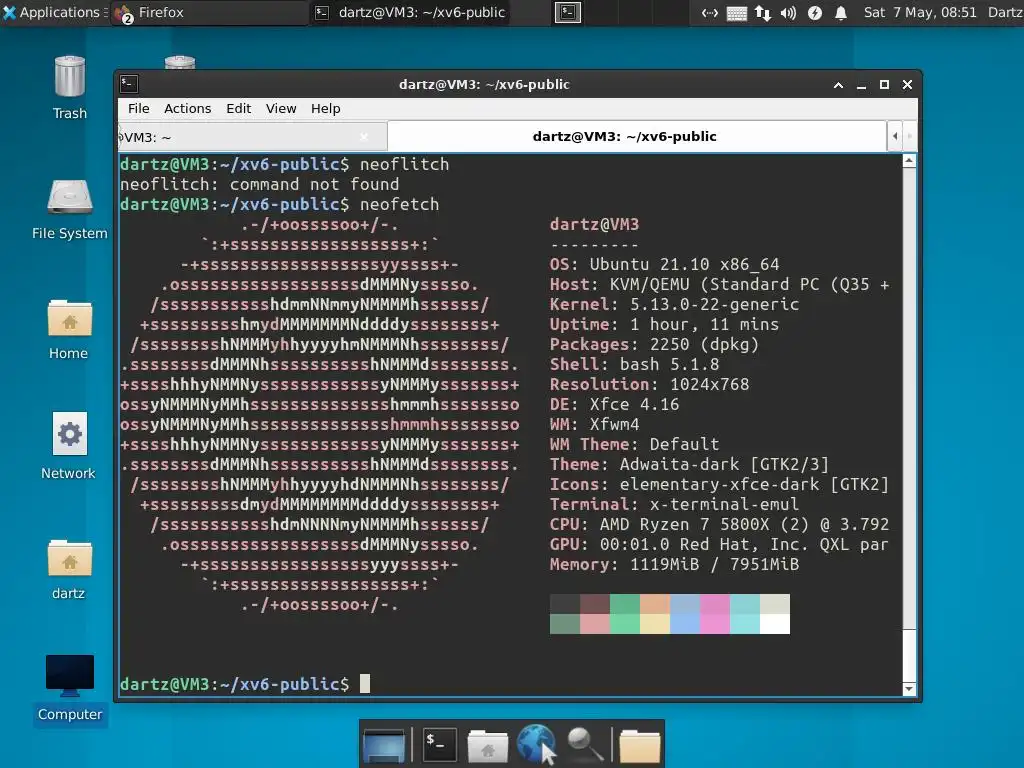Open the Dartz user menu in panel
The image size is (1024, 768).
pyautogui.click(x=1005, y=12)
